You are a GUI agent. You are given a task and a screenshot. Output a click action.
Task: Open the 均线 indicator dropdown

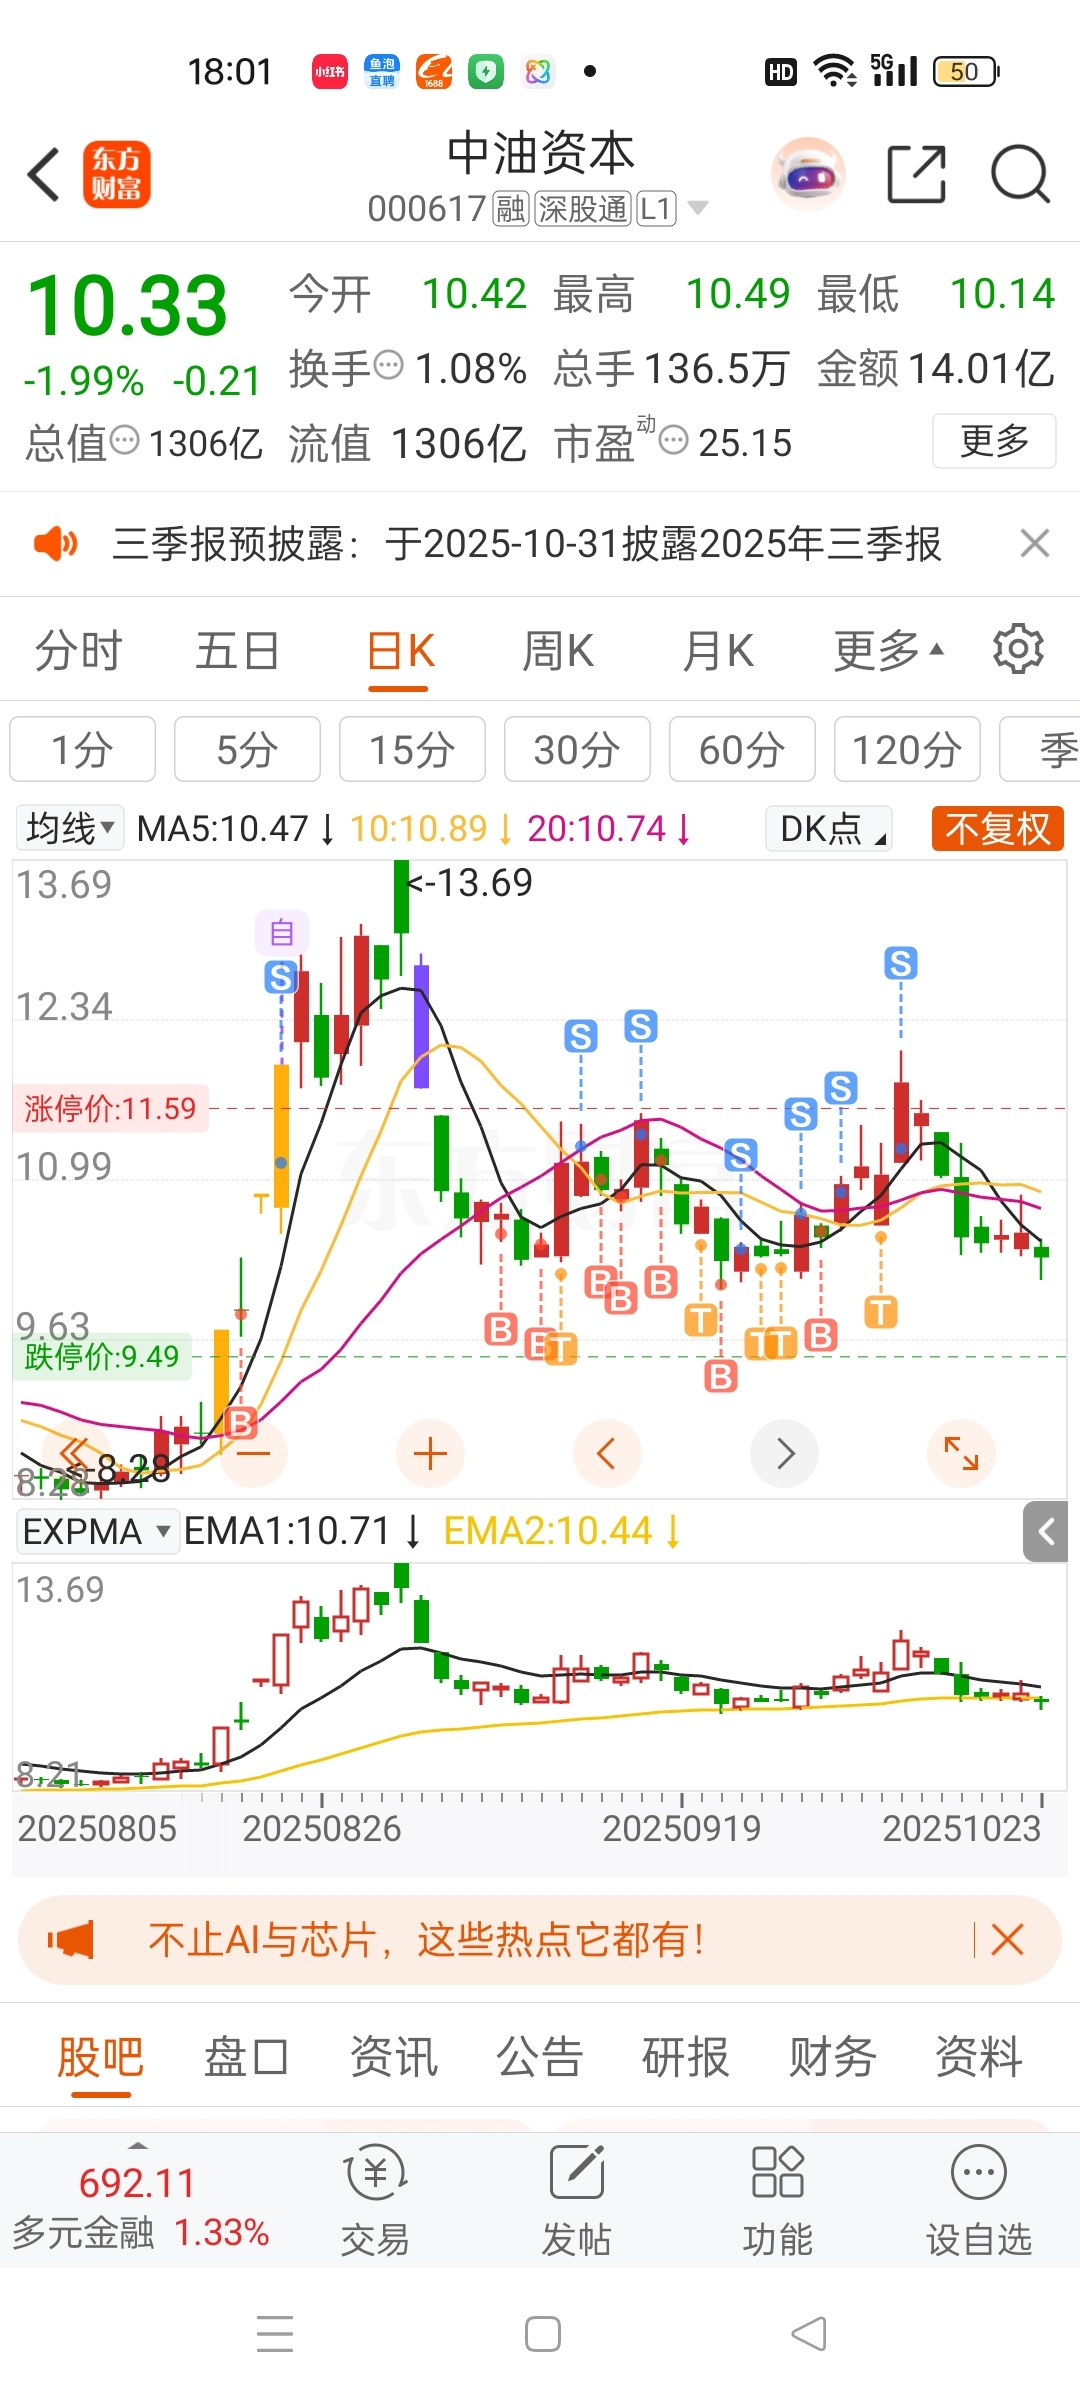(x=70, y=828)
